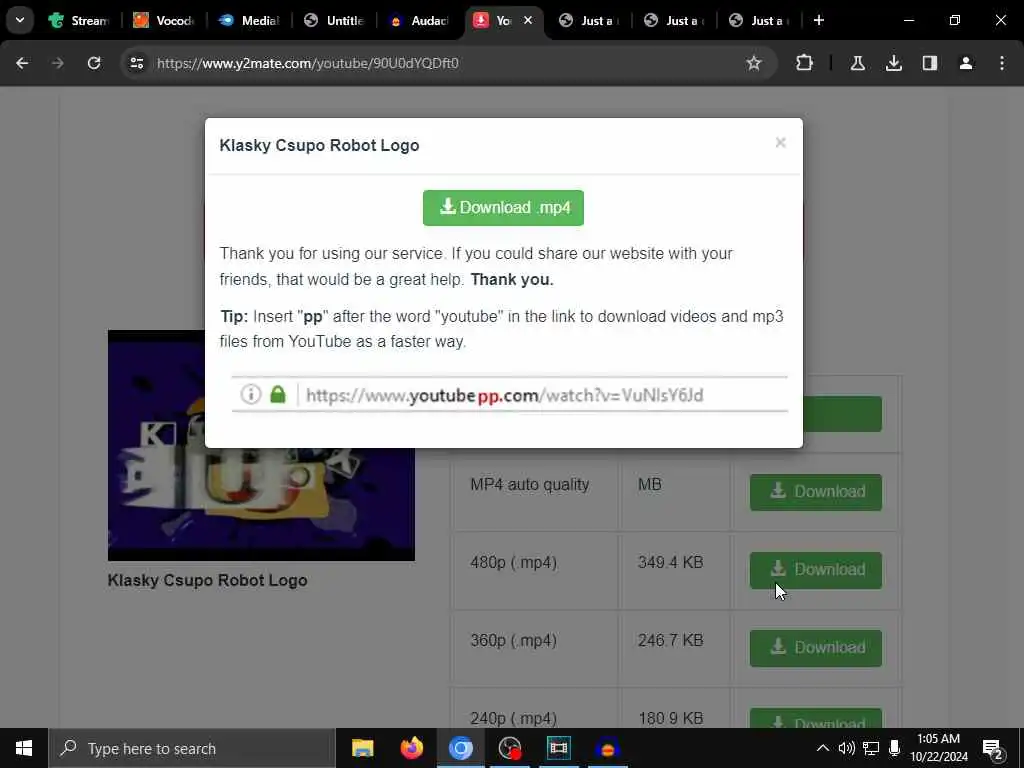The width and height of the screenshot is (1024, 768).
Task: Download the MP4 auto quality video
Action: click(x=816, y=492)
